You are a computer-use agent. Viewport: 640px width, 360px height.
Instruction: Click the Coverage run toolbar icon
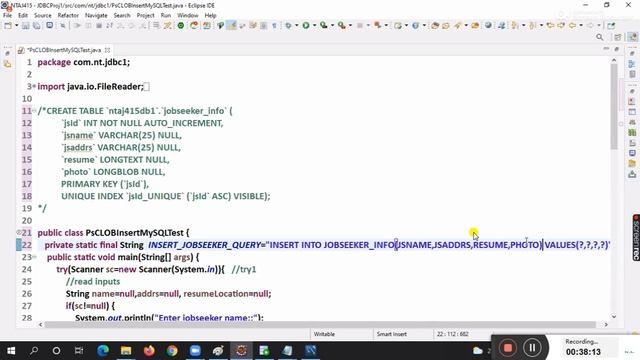tap(324, 26)
